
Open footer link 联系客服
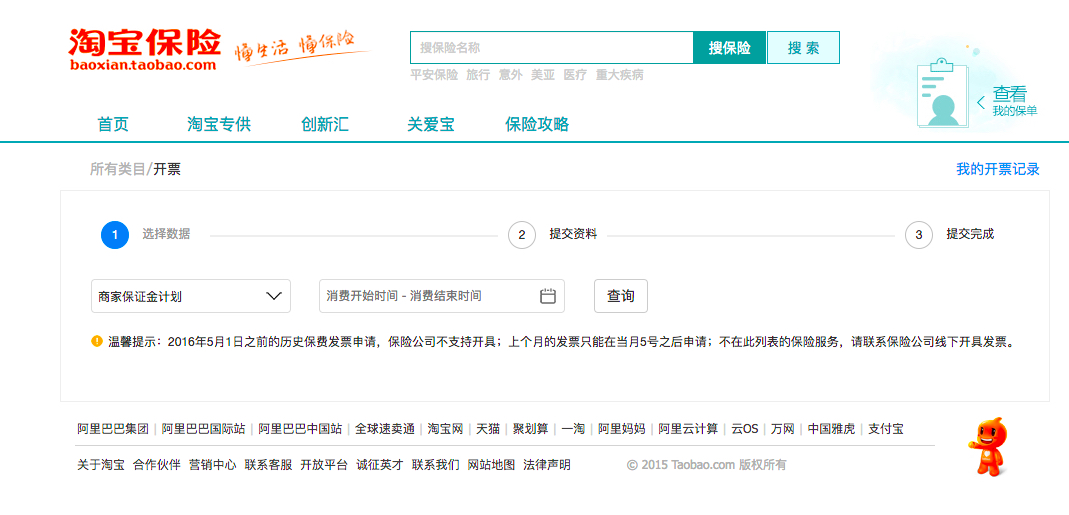point(269,465)
